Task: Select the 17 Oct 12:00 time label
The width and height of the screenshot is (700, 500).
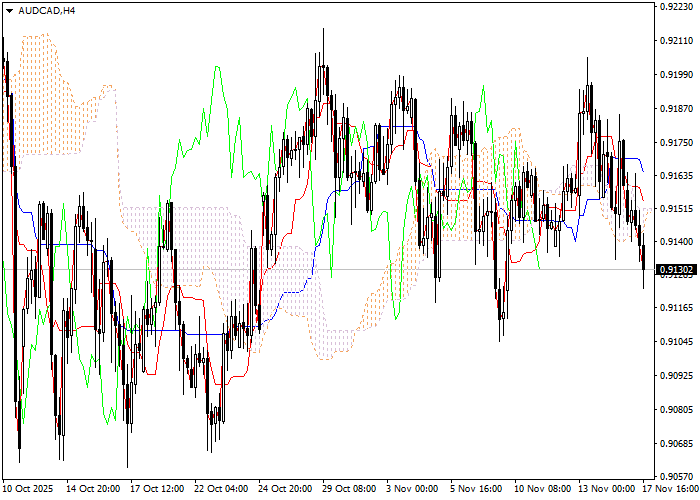Action: click(x=157, y=489)
